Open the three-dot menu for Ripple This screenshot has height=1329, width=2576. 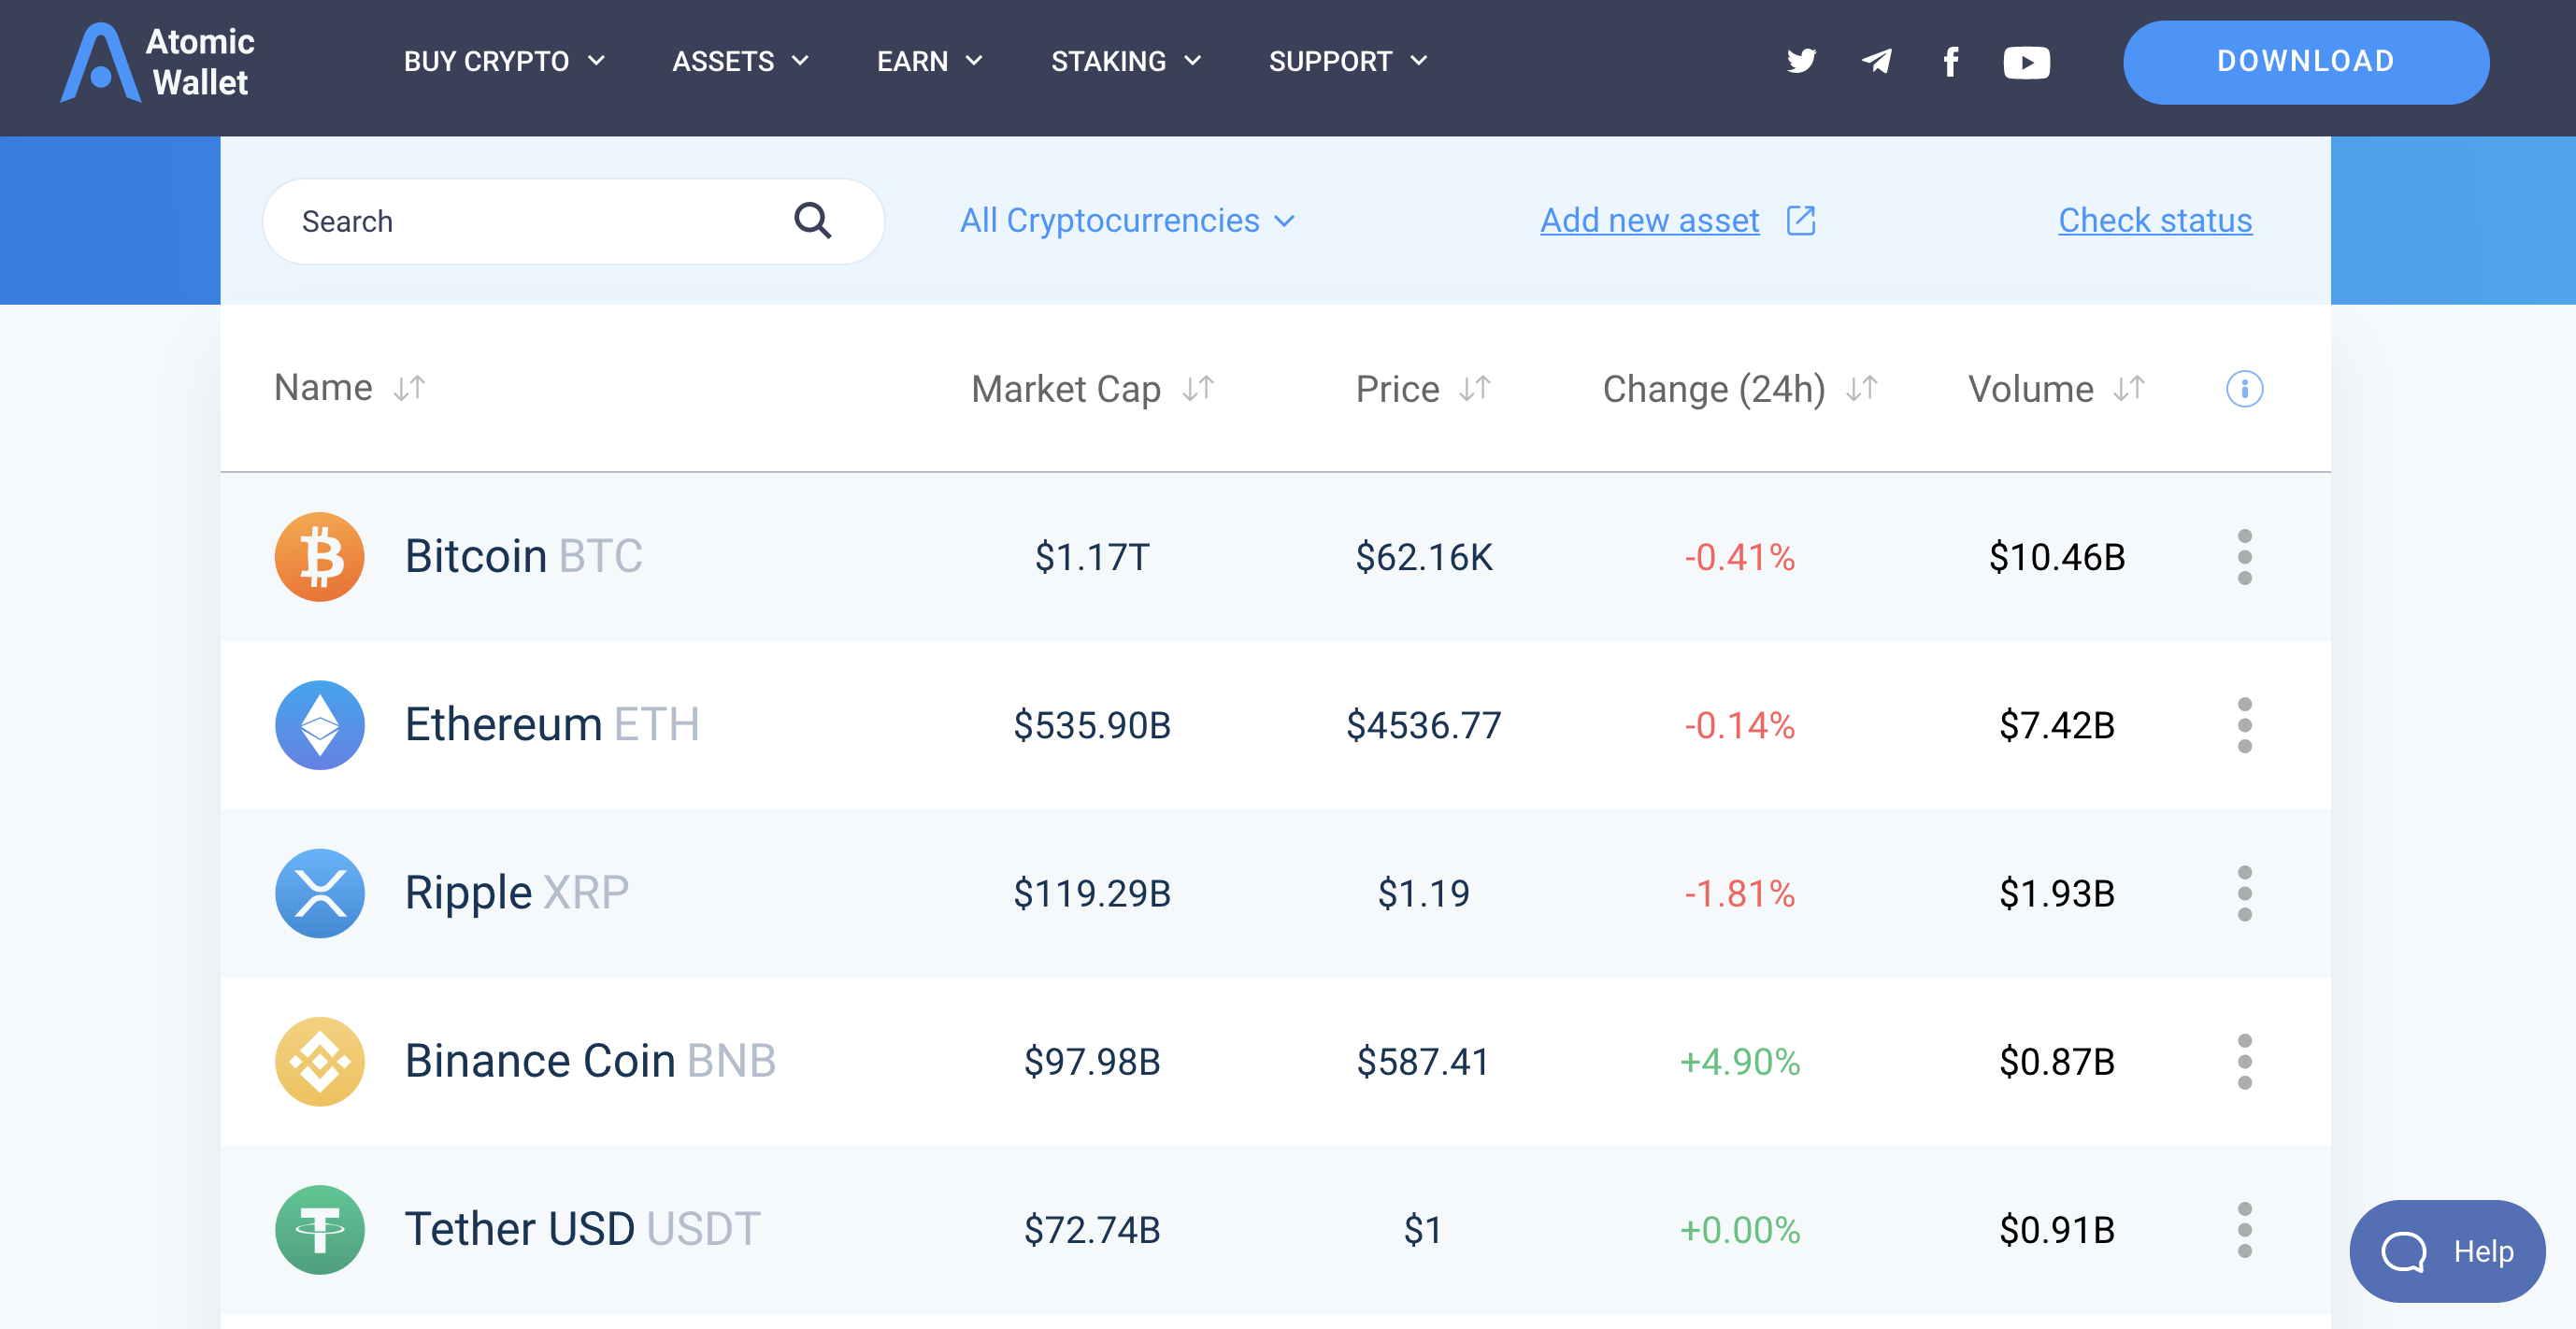tap(2244, 892)
